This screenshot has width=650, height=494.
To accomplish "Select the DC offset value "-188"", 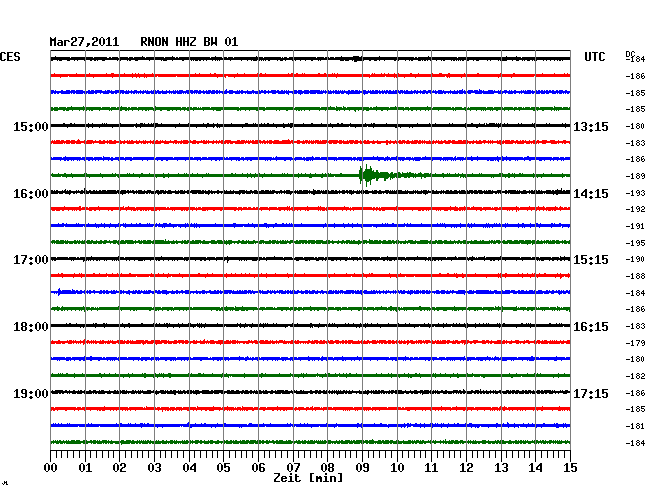I will pos(635,276).
